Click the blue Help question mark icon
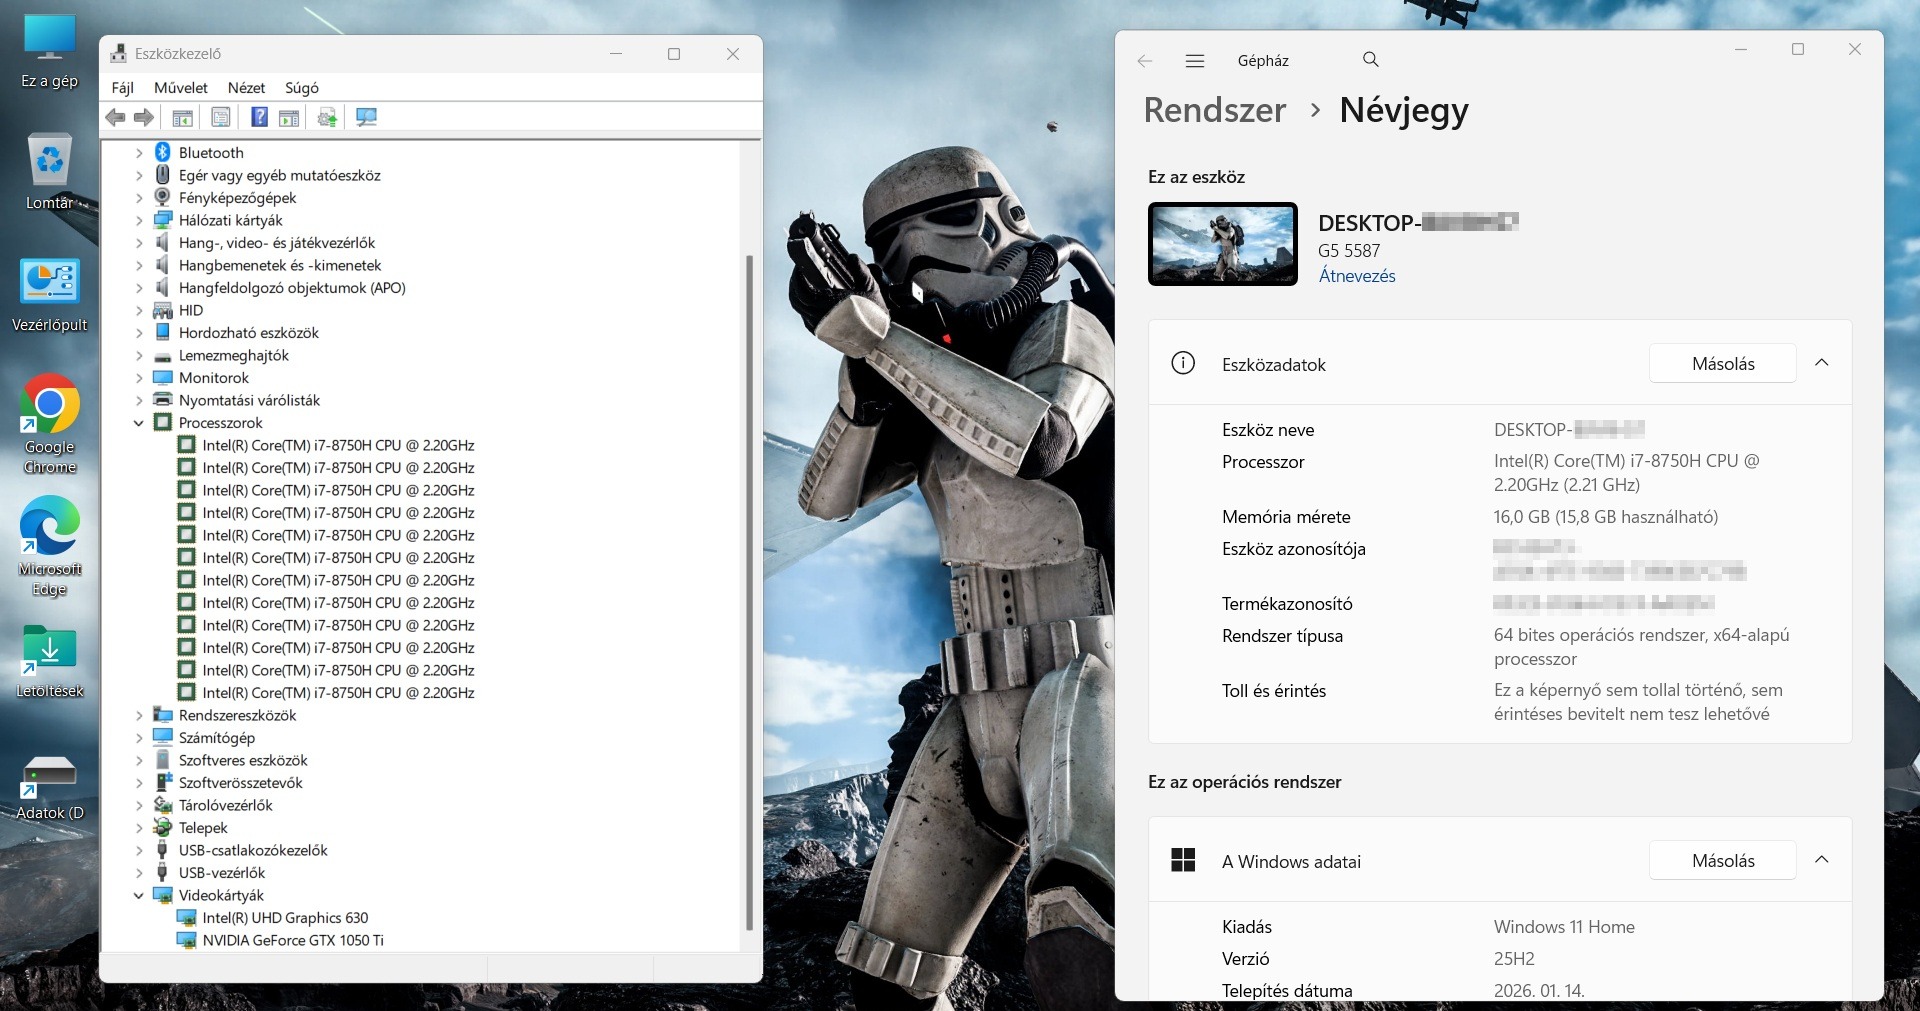 point(259,118)
